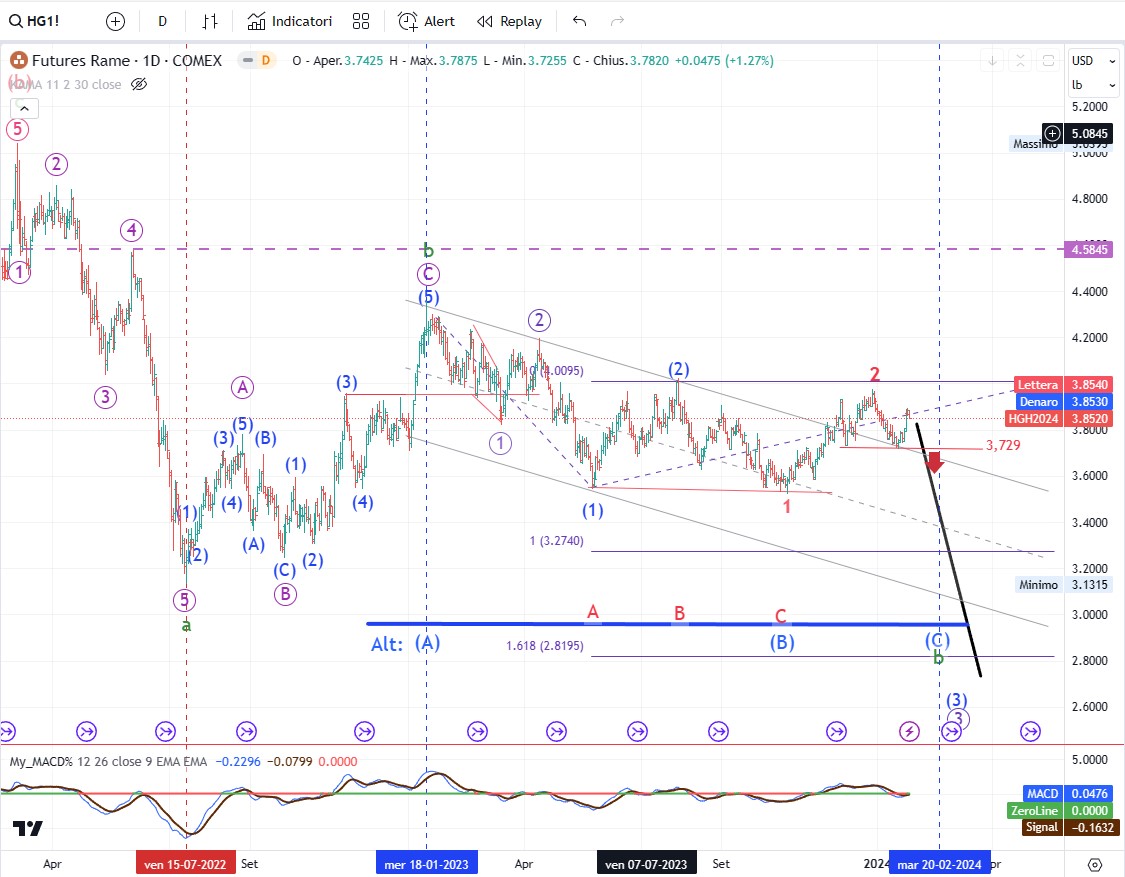Screen dimensions: 1125x877
Task: Open the lb unit dropdown
Action: (1093, 85)
